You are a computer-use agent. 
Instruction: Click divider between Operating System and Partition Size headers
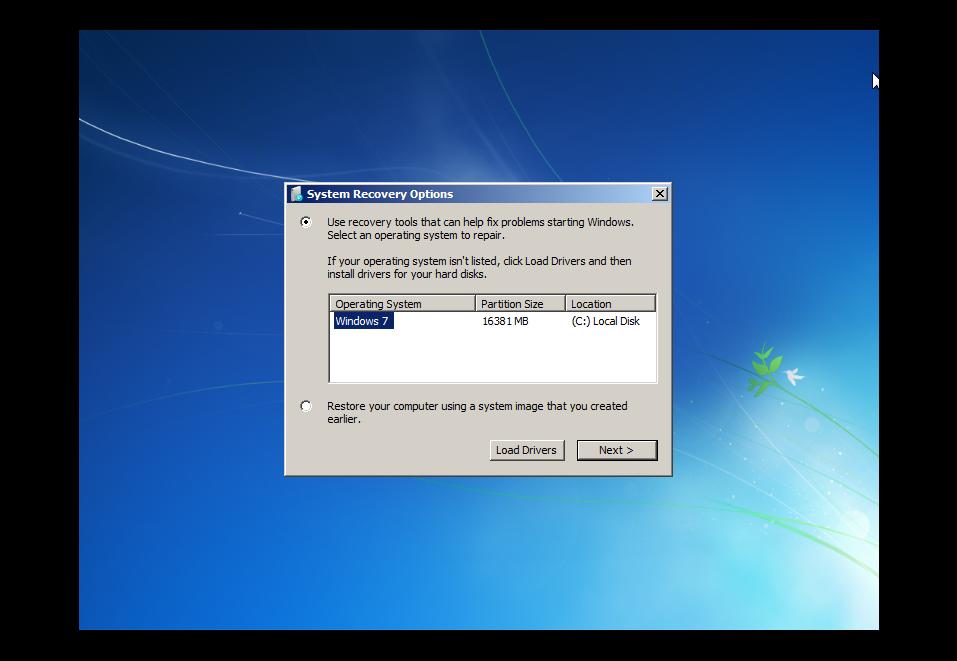[475, 304]
